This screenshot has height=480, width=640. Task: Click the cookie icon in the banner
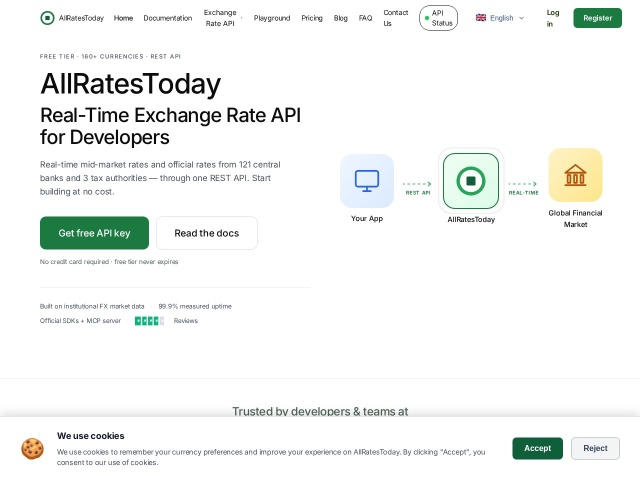point(33,449)
